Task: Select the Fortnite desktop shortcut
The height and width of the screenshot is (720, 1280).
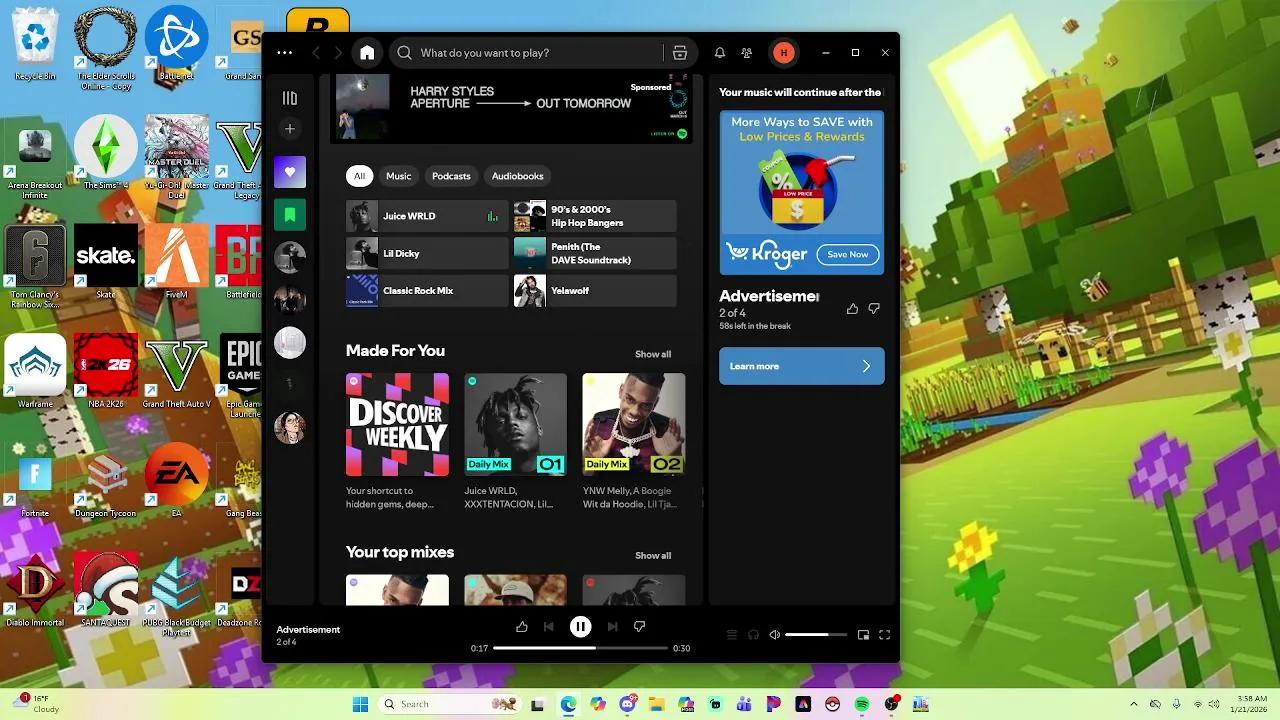Action: point(35,481)
